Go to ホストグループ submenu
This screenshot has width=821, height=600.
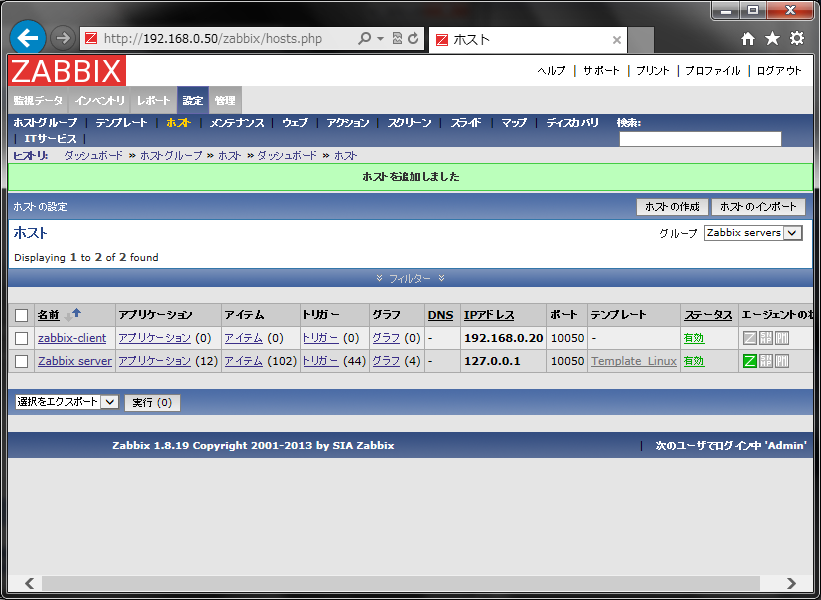click(45, 123)
